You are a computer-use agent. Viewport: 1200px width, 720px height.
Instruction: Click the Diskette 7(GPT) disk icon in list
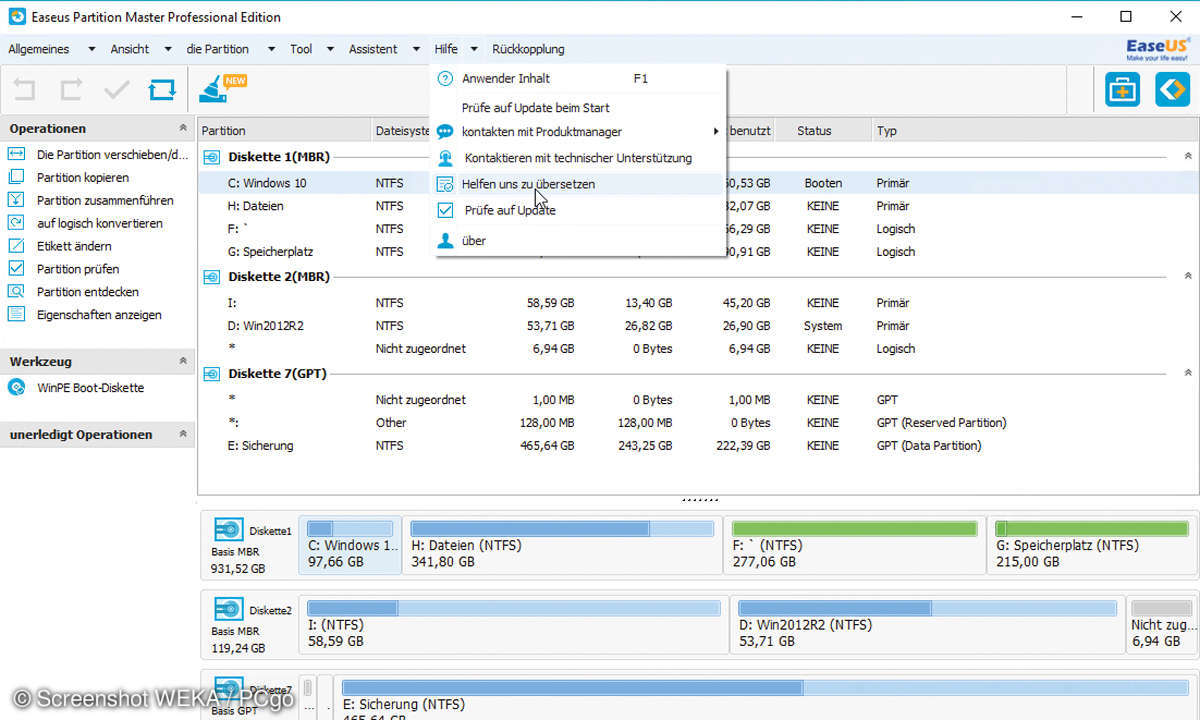211,374
